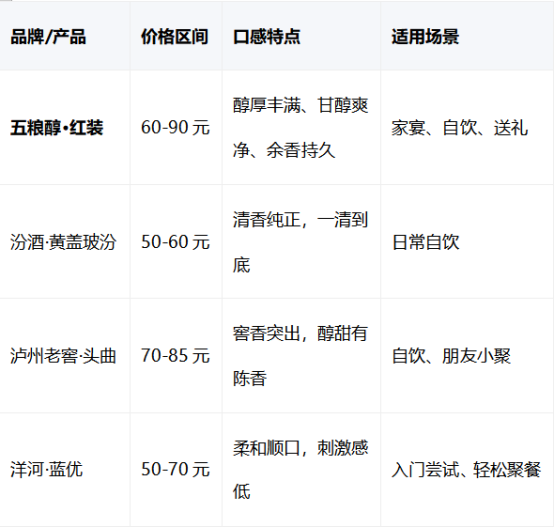Screen dimensions: 554x527
Task: Select the 入门尝试、轻松聚餐 scenario cell
Action: pyautogui.click(x=466, y=469)
